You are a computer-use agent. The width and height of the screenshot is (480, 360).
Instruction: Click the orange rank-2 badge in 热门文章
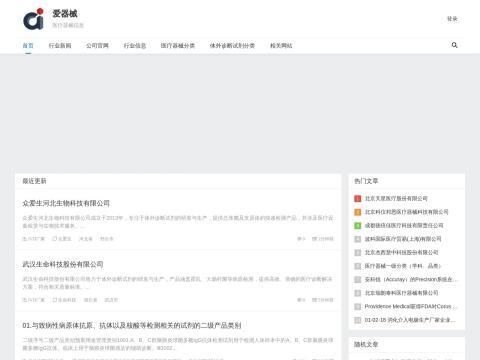[x=358, y=212]
